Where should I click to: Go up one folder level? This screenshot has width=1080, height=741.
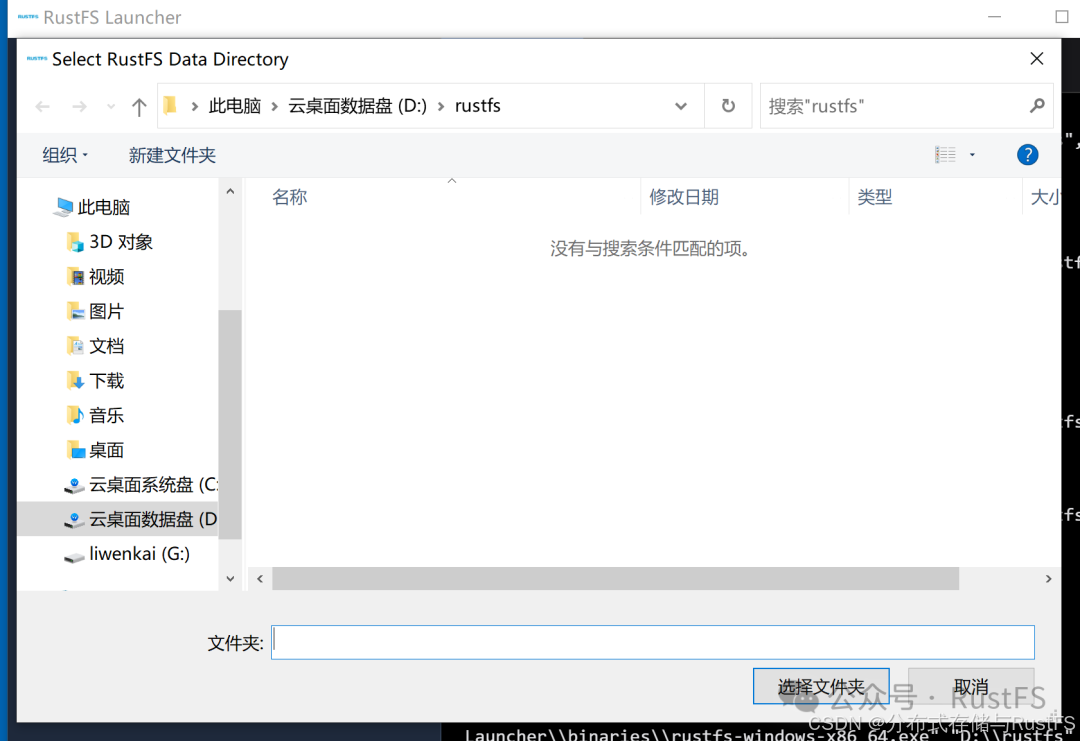[139, 107]
